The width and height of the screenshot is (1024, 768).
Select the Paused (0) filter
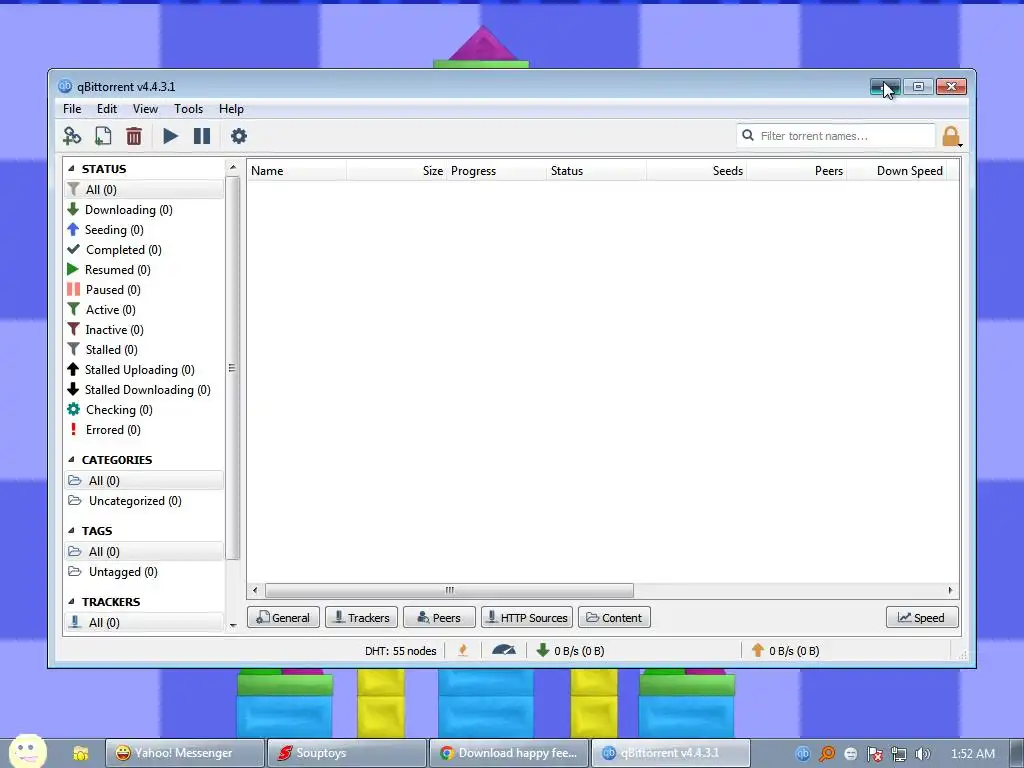pyautogui.click(x=144, y=290)
